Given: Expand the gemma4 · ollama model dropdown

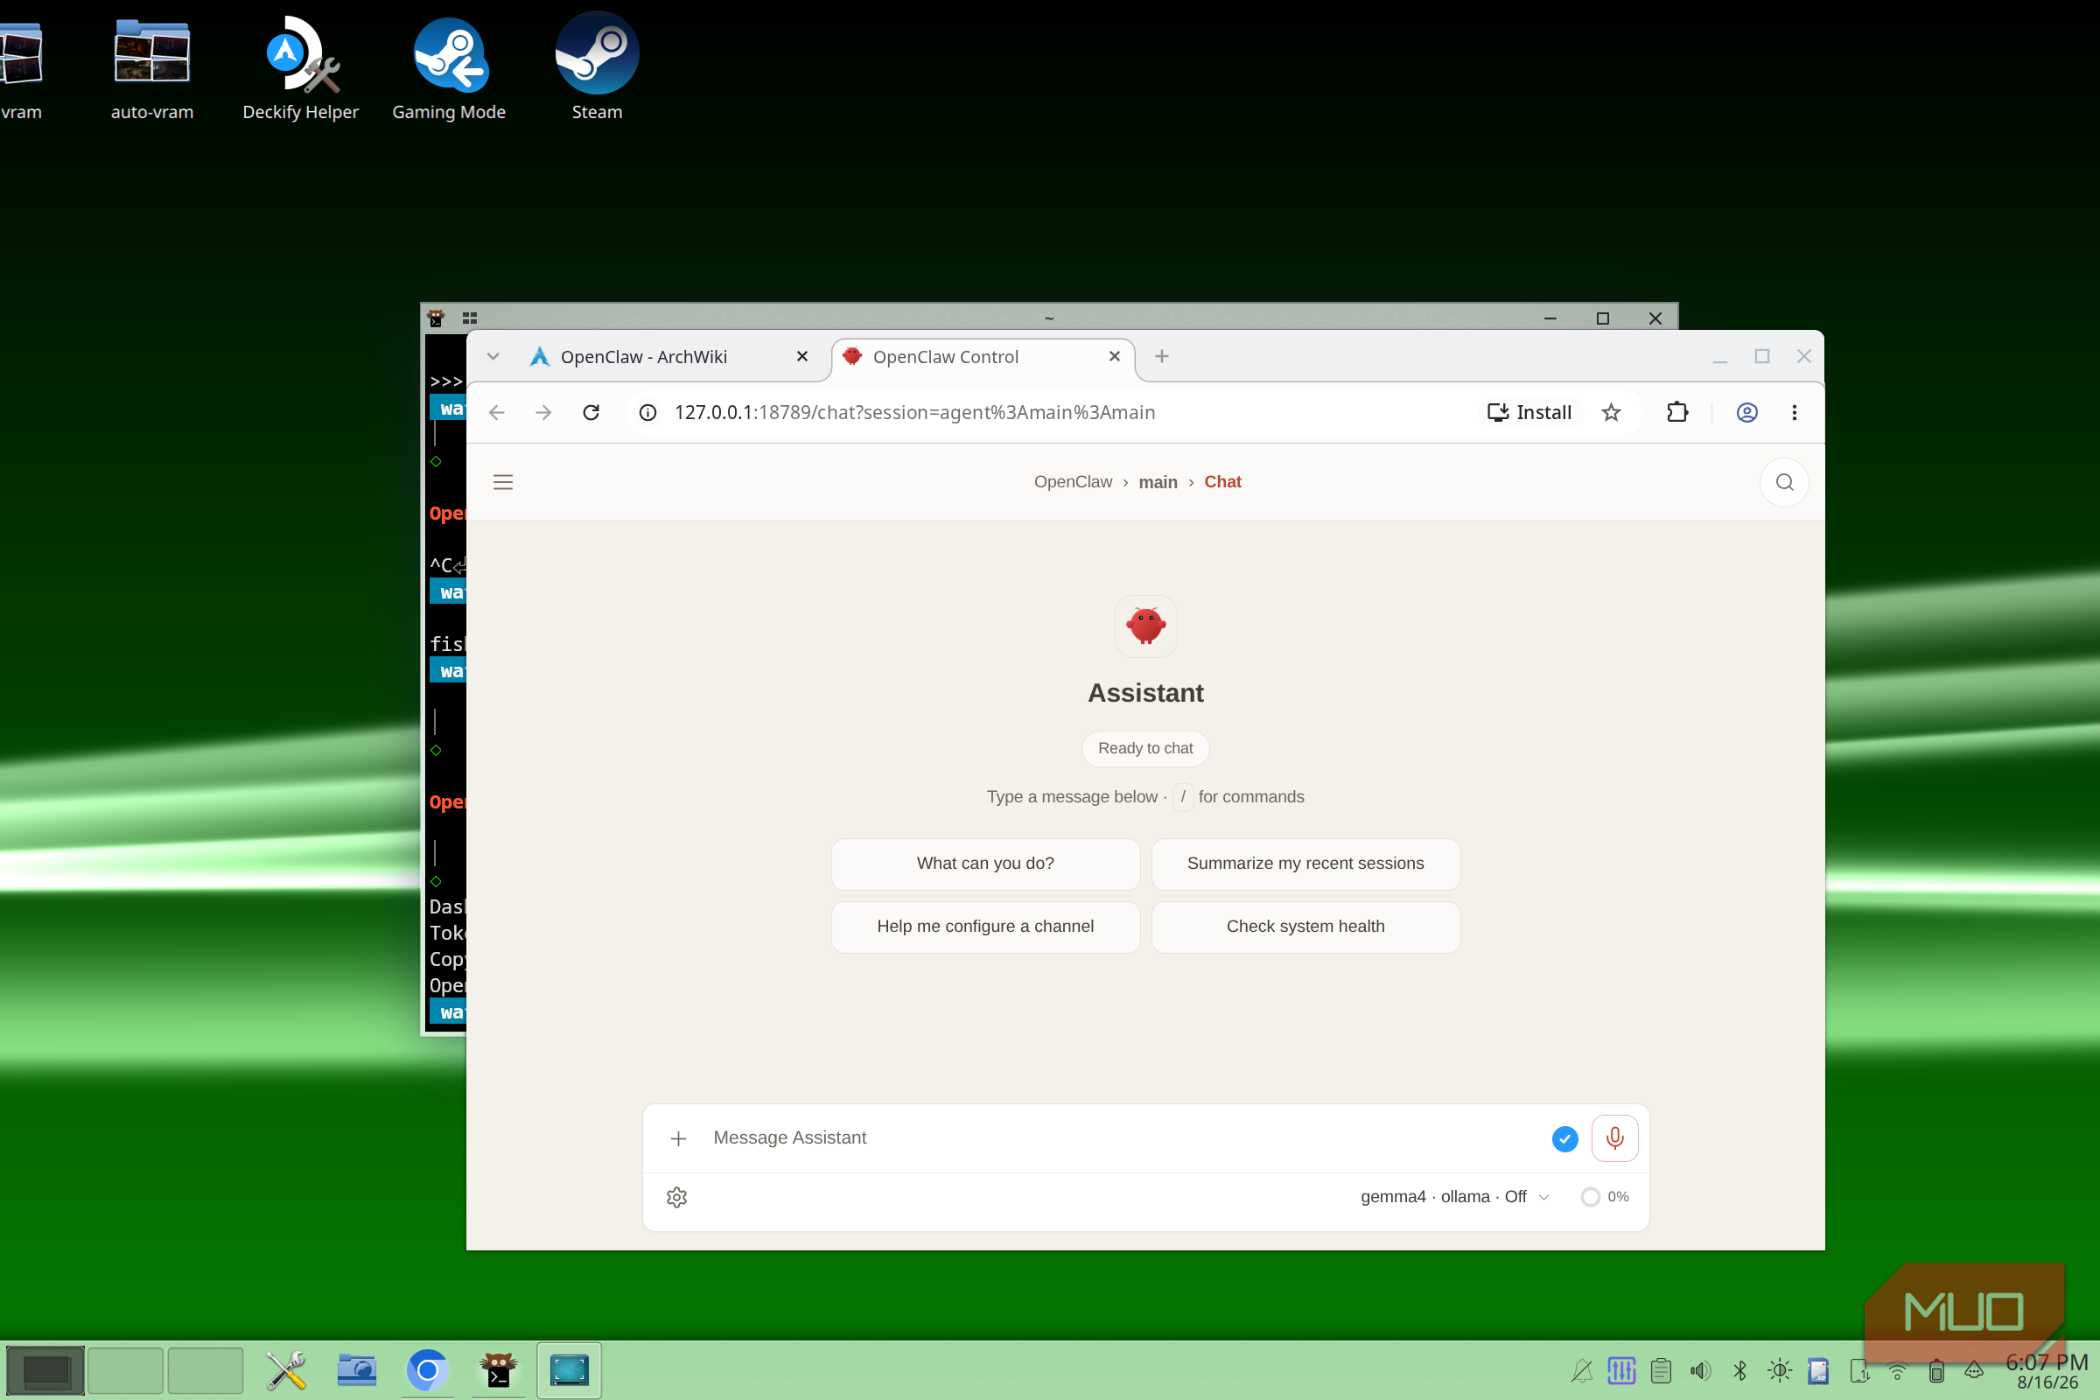Looking at the screenshot, I should [1455, 1197].
